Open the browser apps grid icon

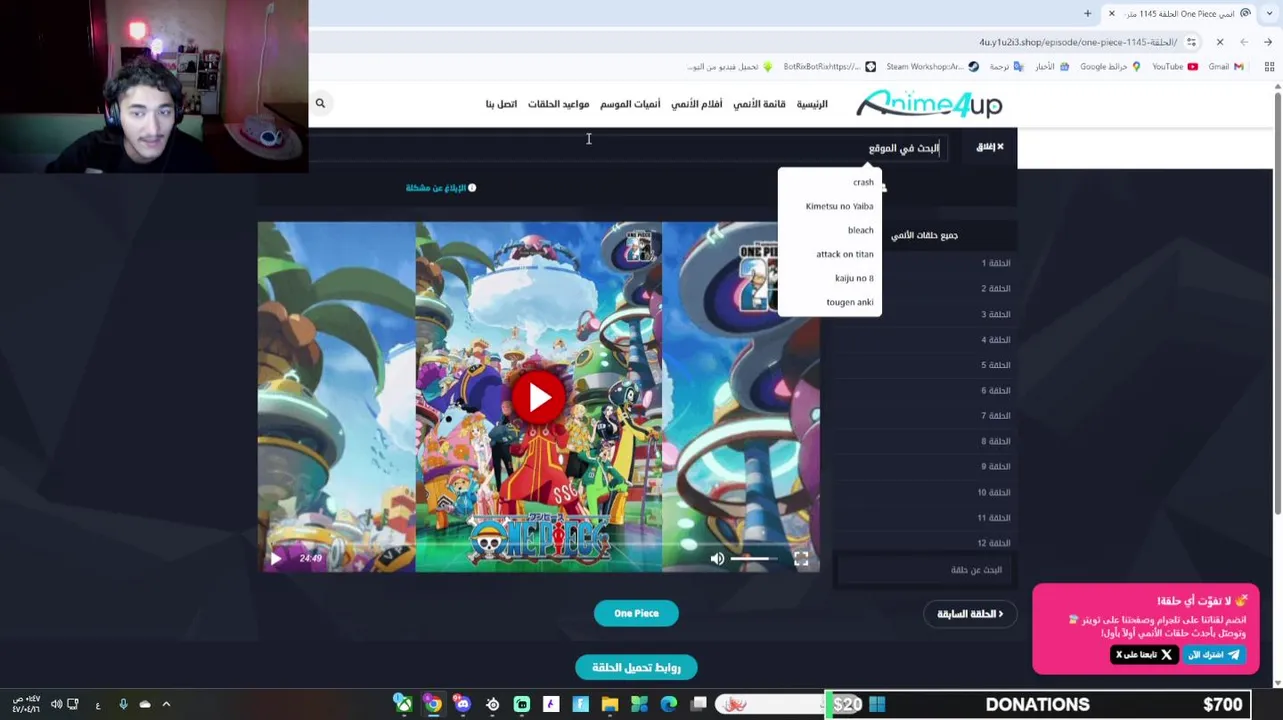(x=1269, y=67)
